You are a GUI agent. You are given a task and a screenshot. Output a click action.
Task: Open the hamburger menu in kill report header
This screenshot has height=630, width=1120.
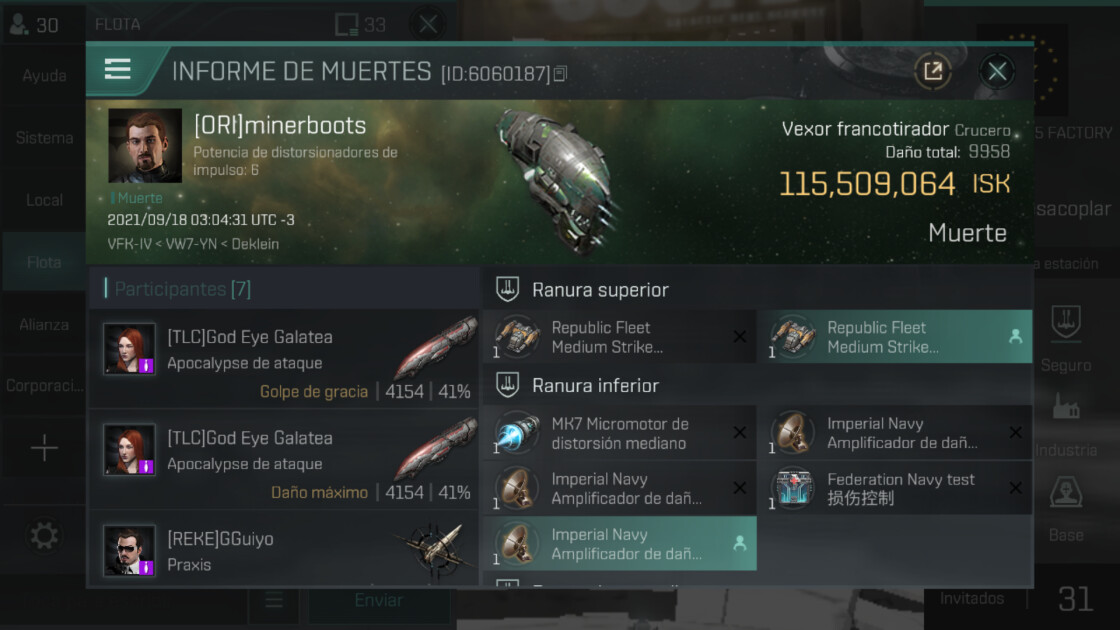118,69
